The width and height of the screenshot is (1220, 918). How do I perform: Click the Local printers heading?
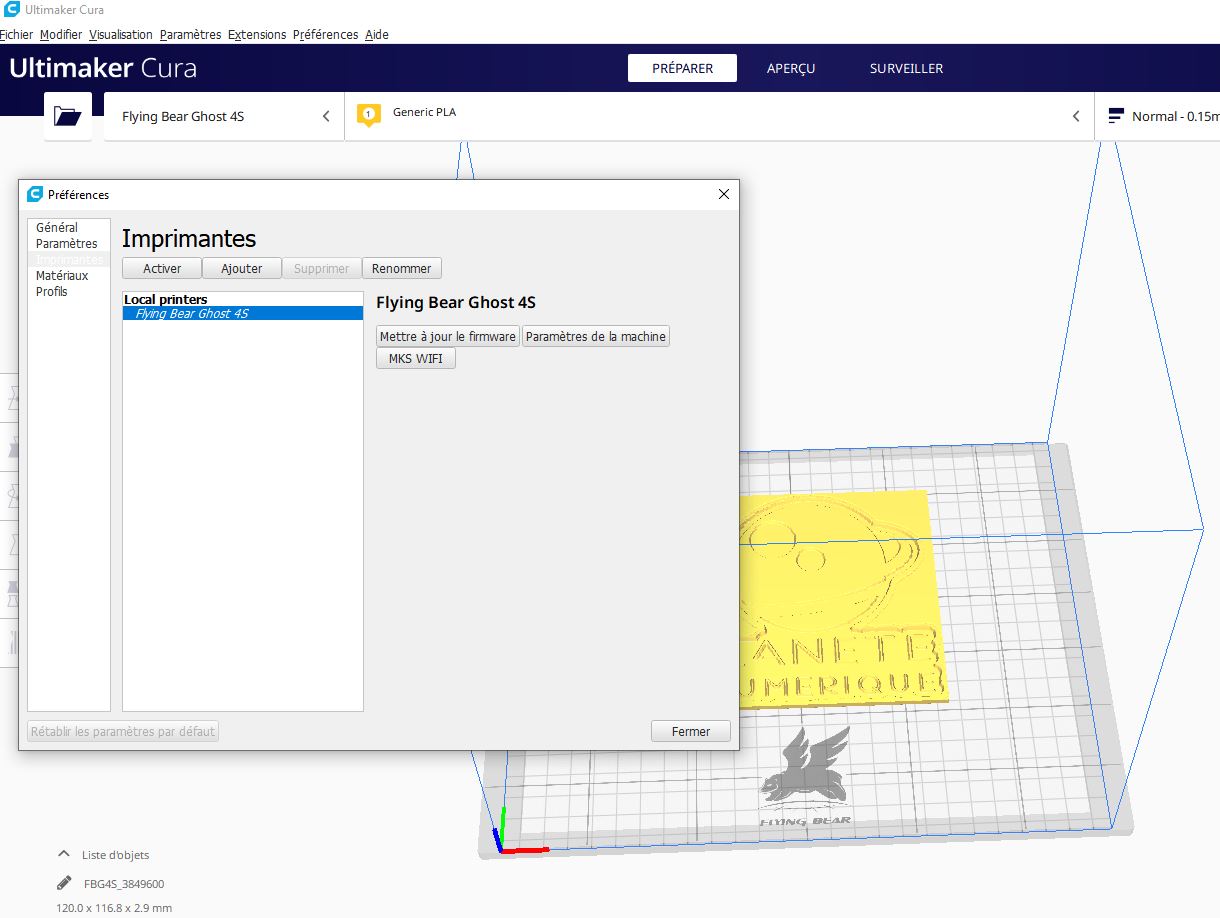click(166, 299)
